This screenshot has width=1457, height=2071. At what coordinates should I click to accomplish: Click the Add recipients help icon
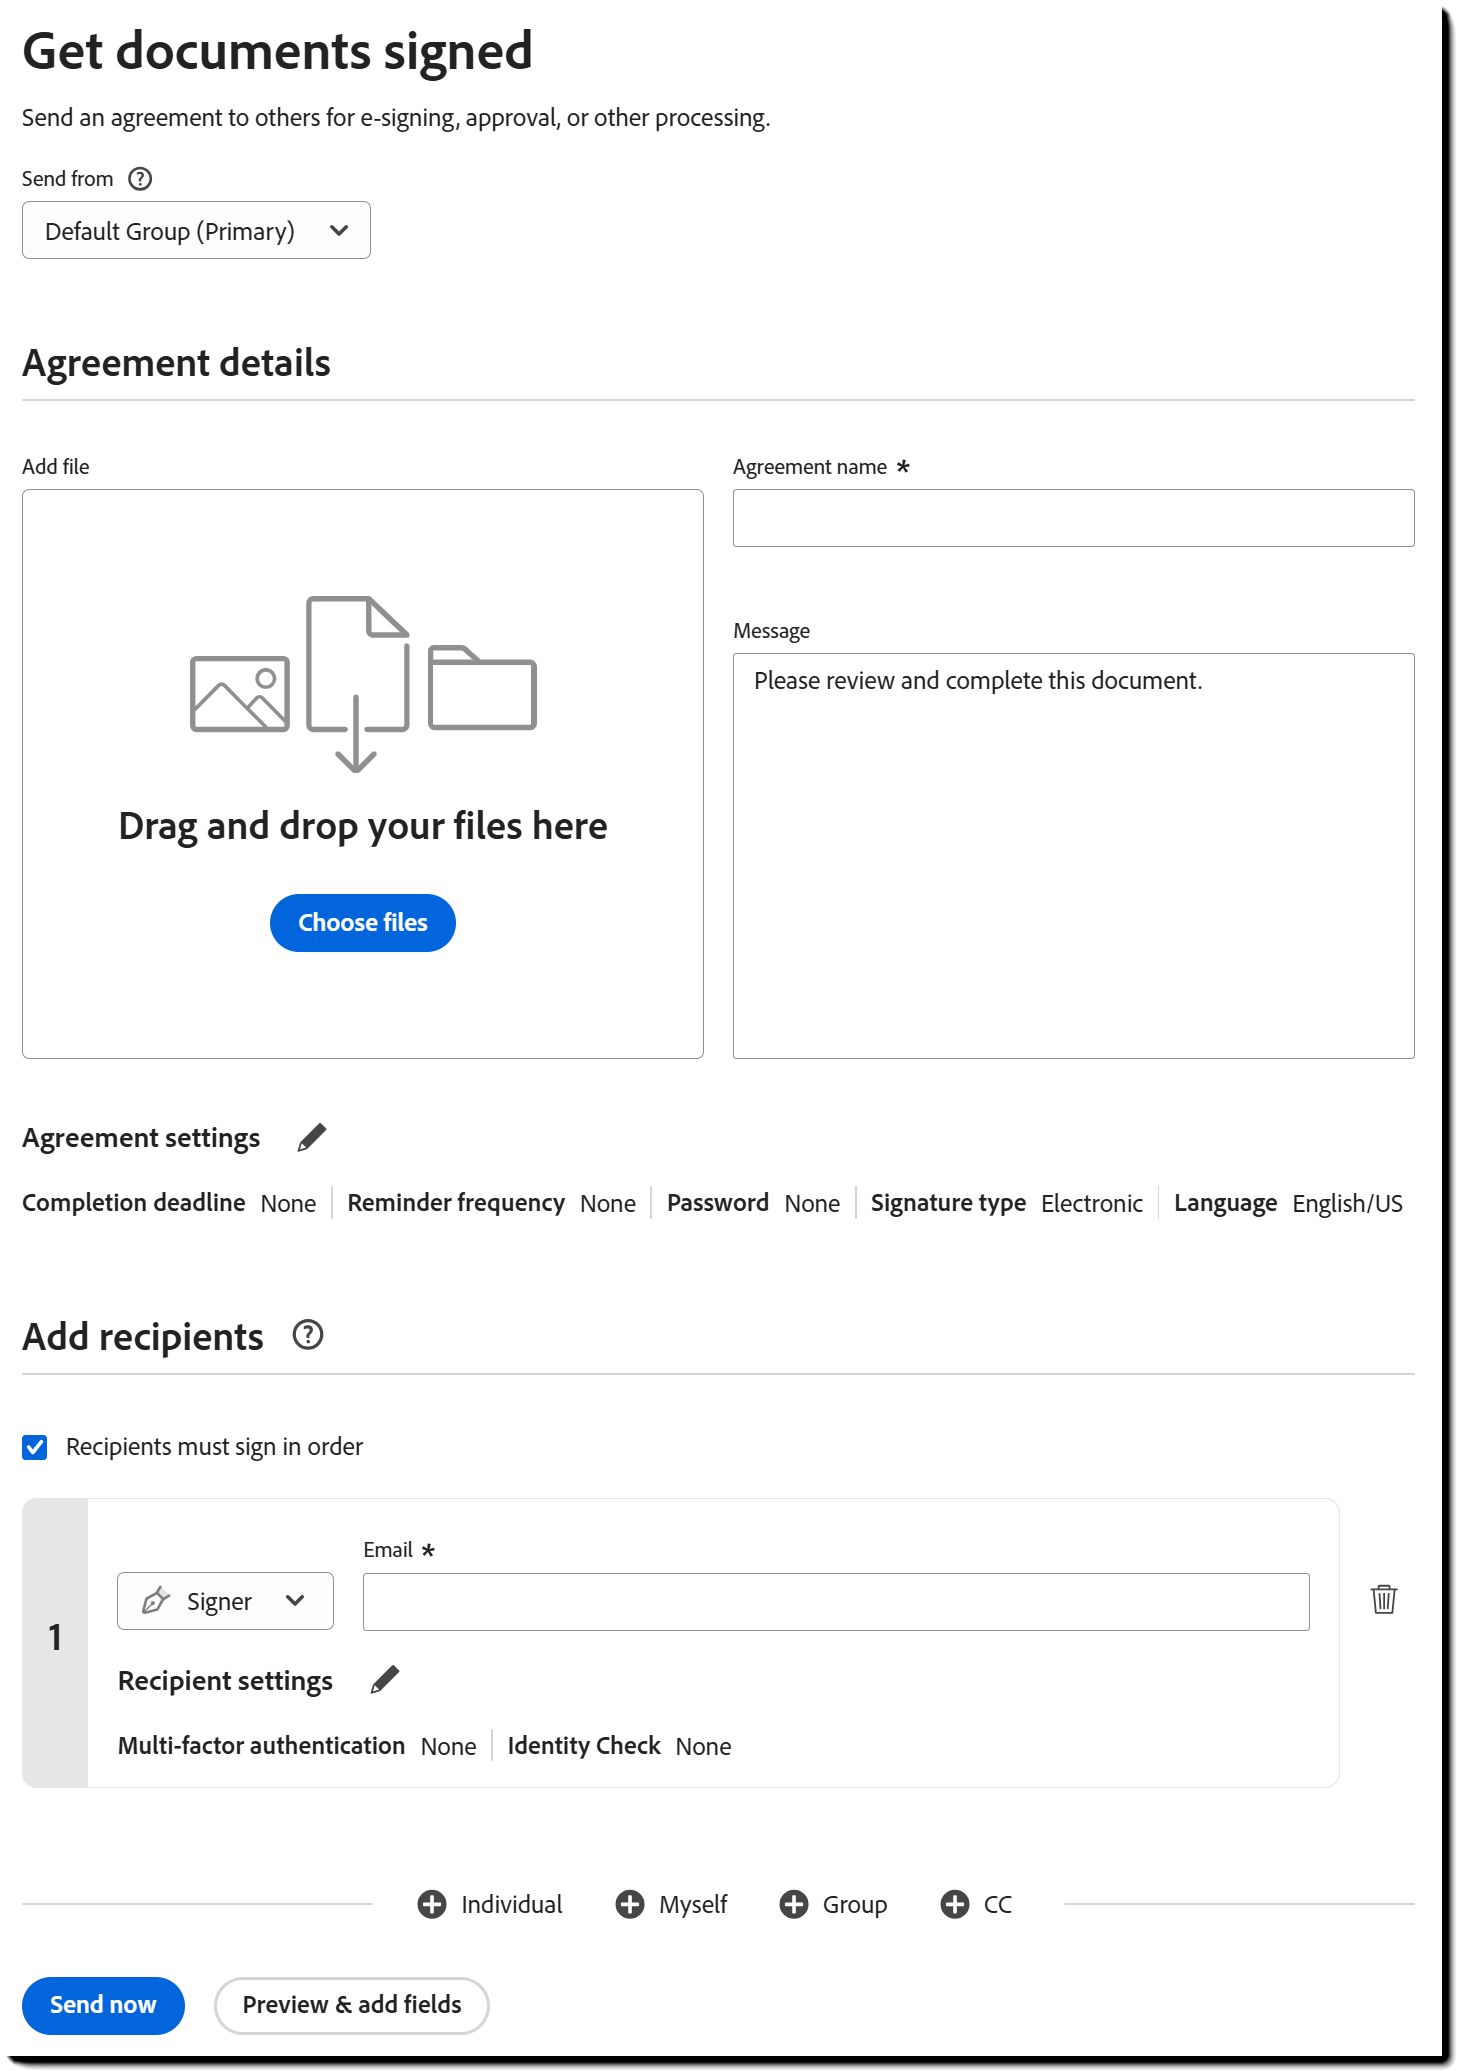[308, 1335]
